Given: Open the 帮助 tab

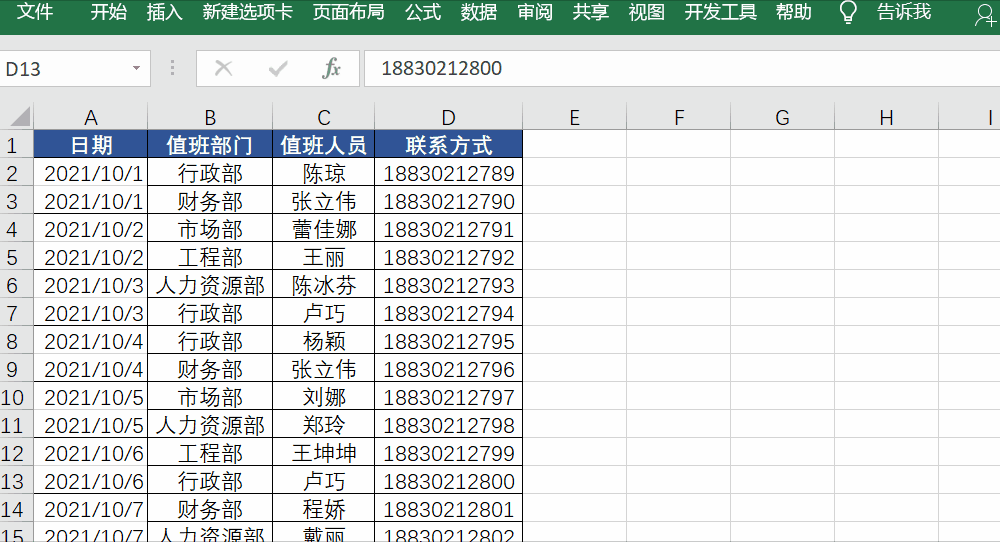Looking at the screenshot, I should 794,12.
